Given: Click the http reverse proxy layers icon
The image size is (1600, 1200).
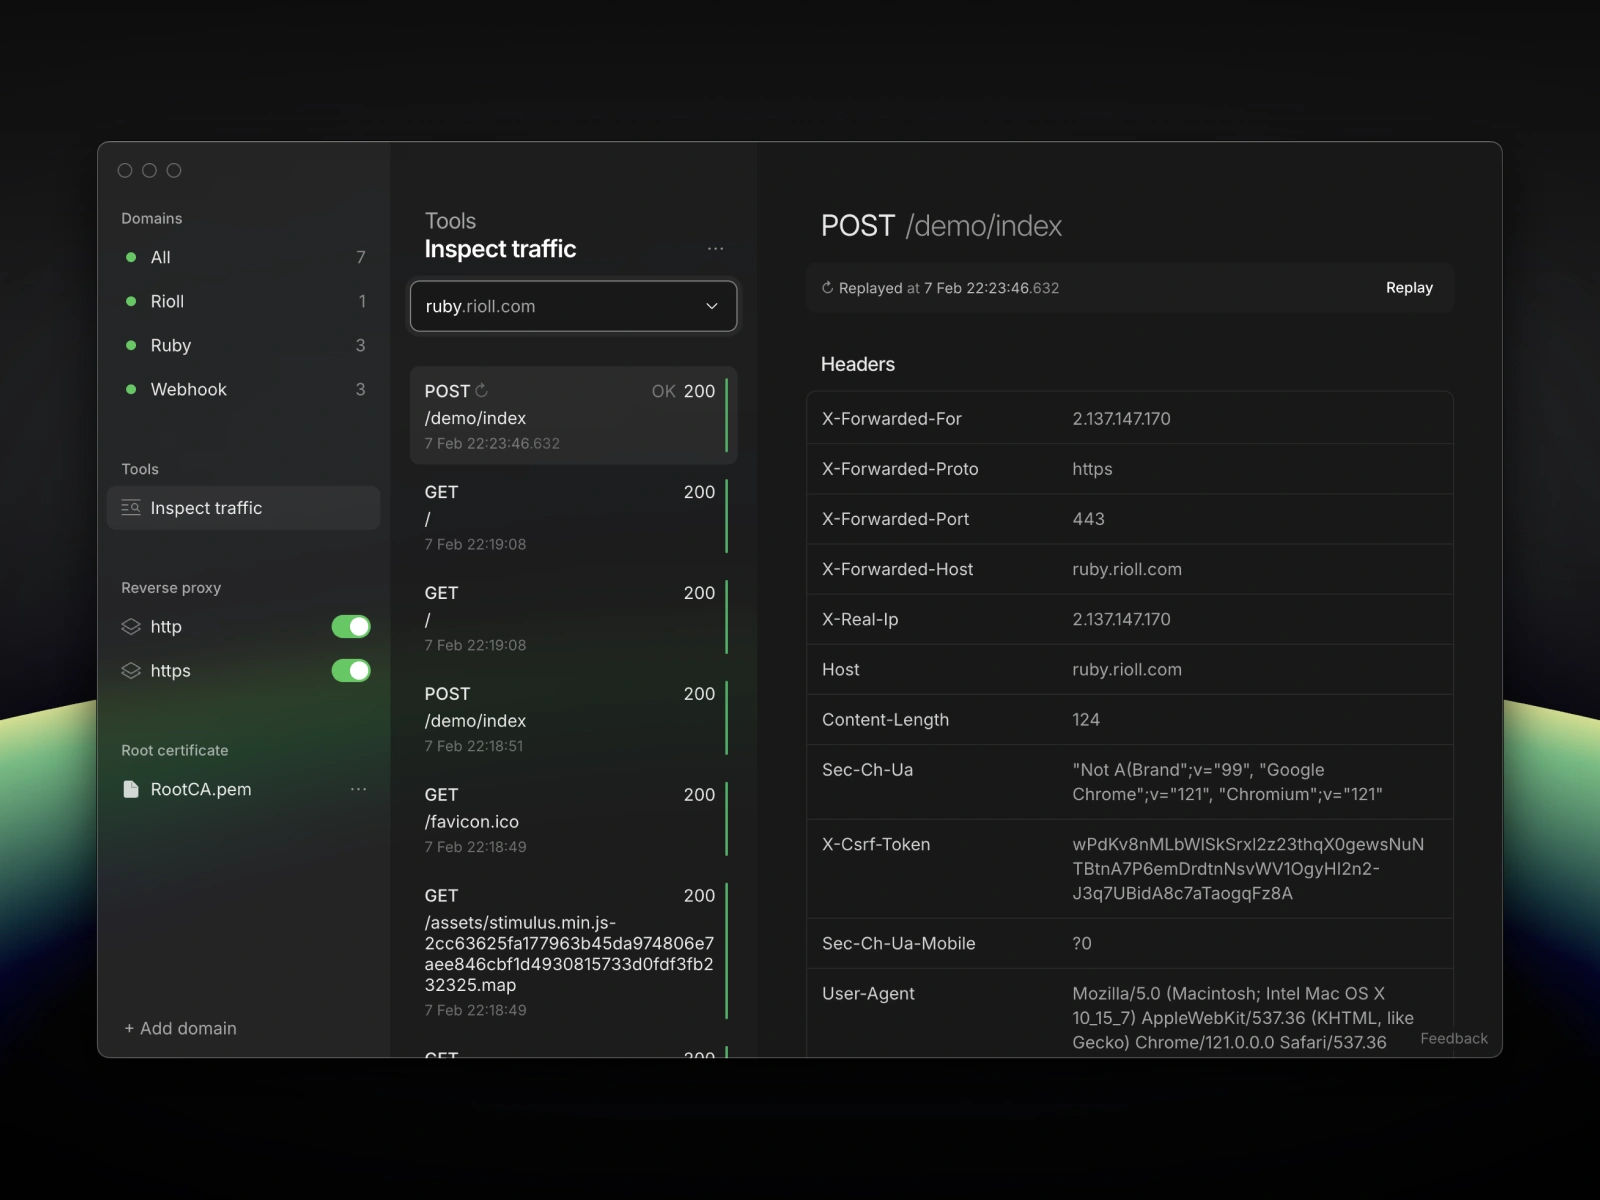Looking at the screenshot, I should (x=131, y=627).
